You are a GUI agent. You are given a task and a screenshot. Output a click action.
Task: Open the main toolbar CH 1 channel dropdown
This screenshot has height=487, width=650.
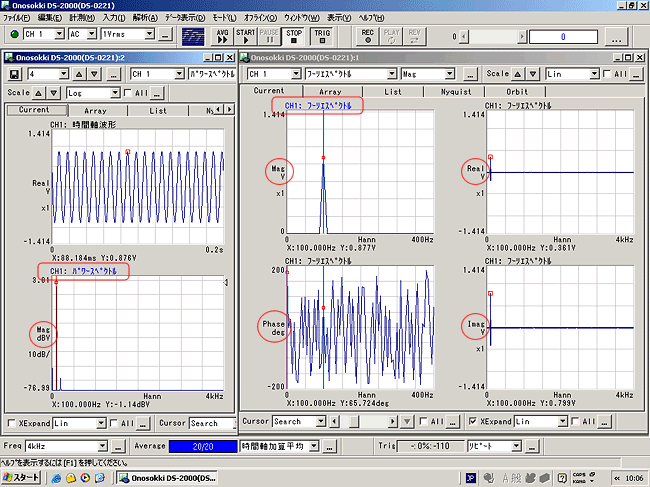tap(60, 34)
